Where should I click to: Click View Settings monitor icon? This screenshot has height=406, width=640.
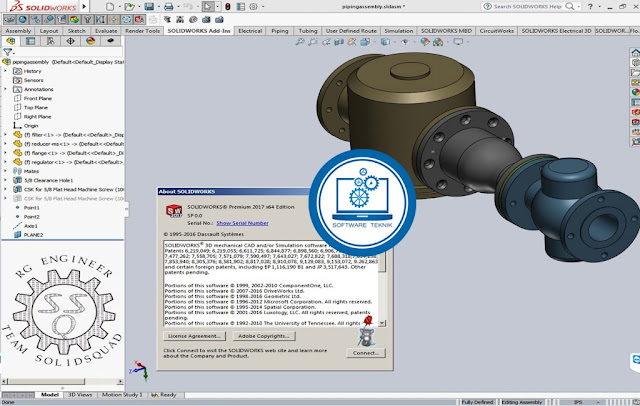click(x=458, y=42)
